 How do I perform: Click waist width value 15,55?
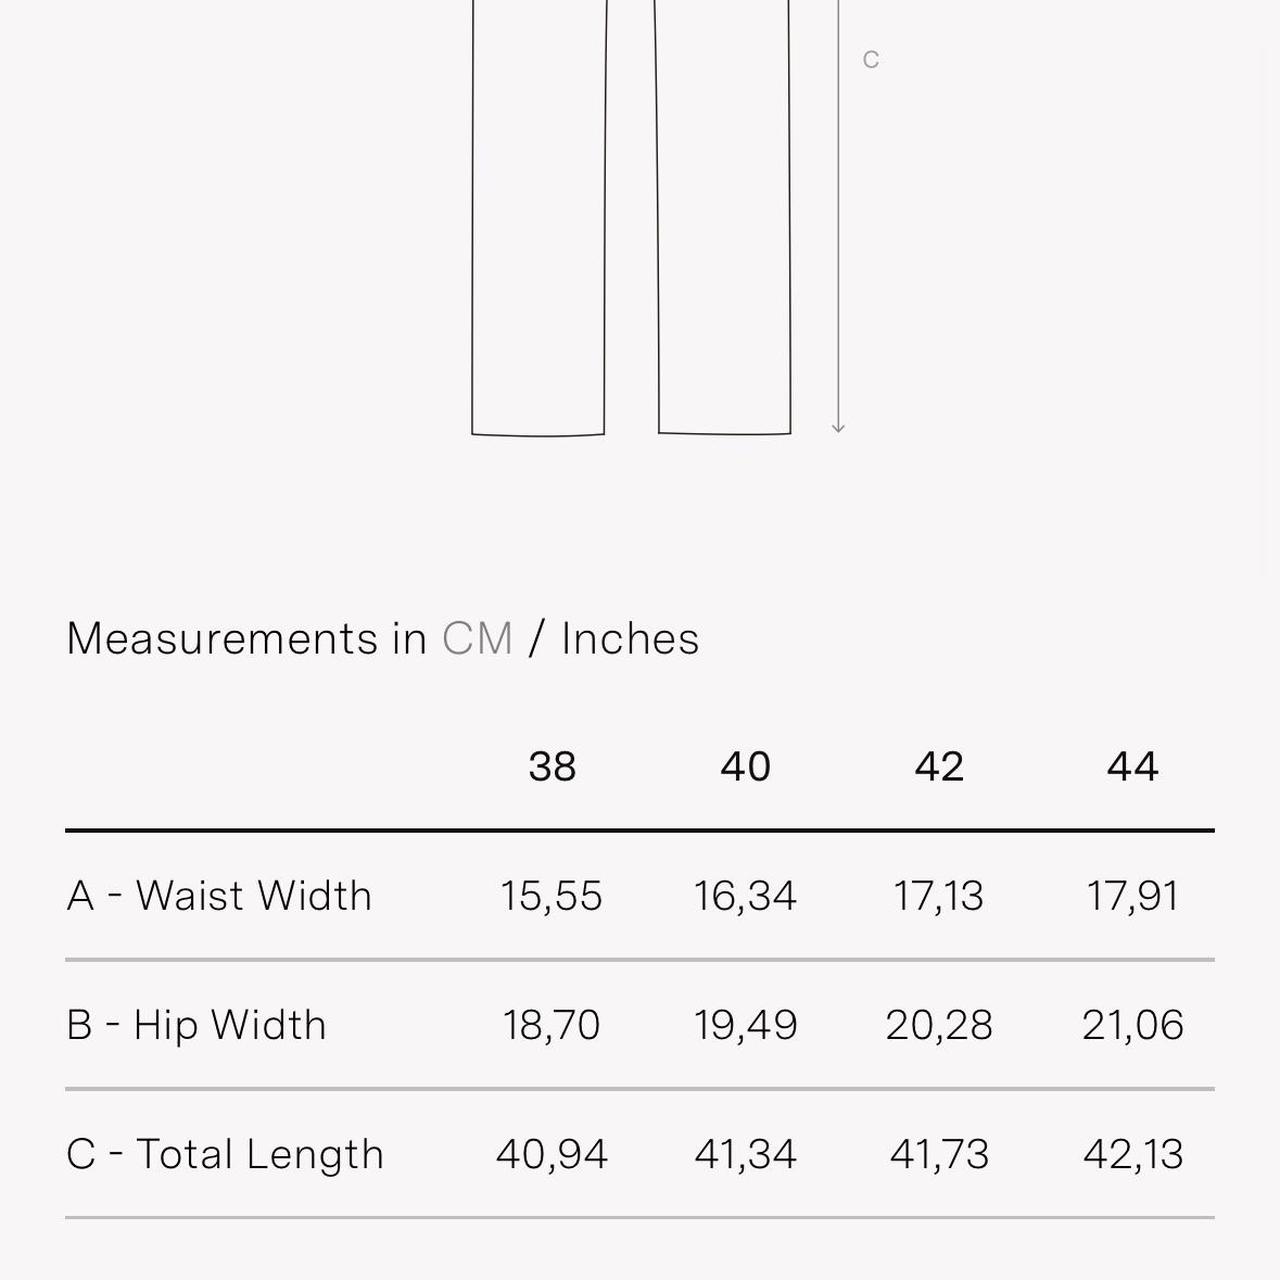552,896
